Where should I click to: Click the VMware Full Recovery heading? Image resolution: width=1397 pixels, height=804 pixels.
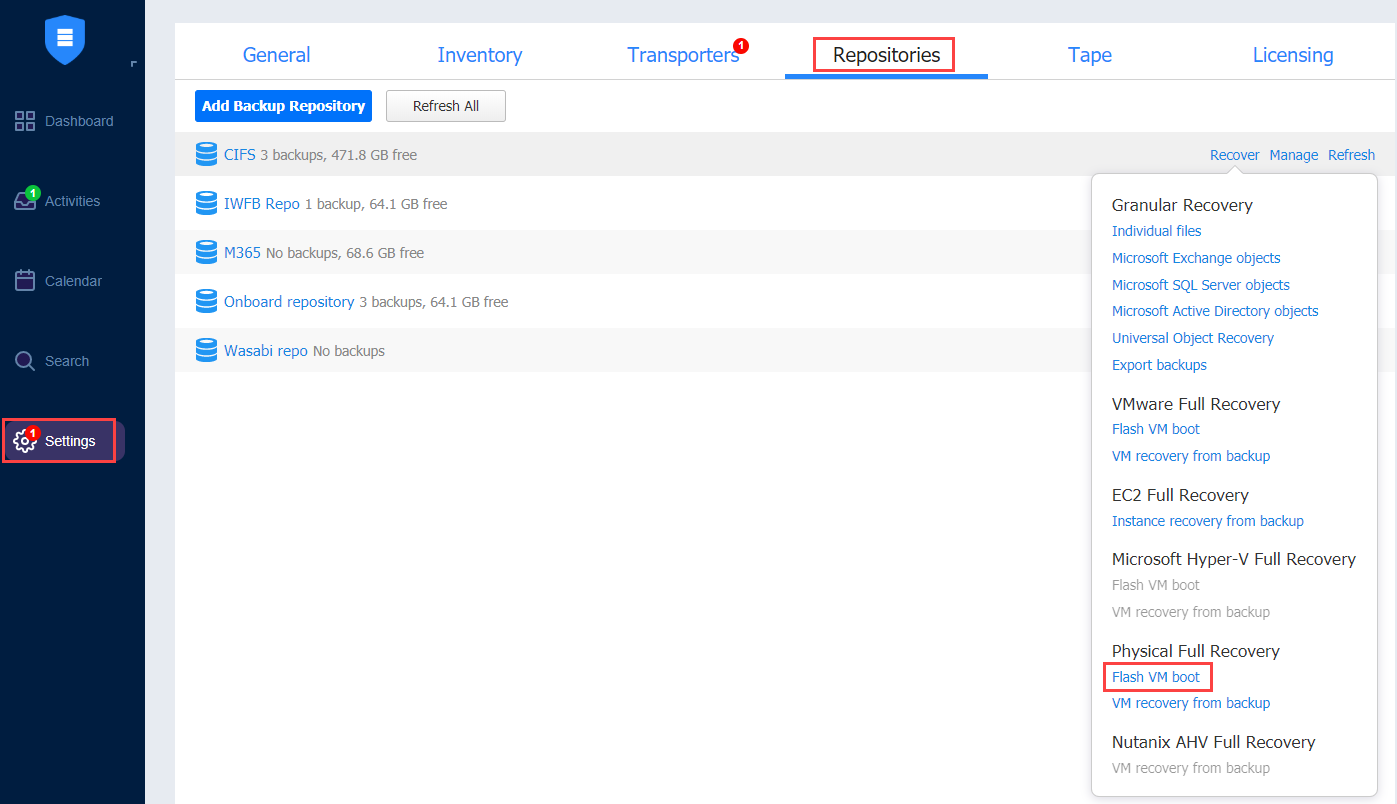tap(1196, 404)
